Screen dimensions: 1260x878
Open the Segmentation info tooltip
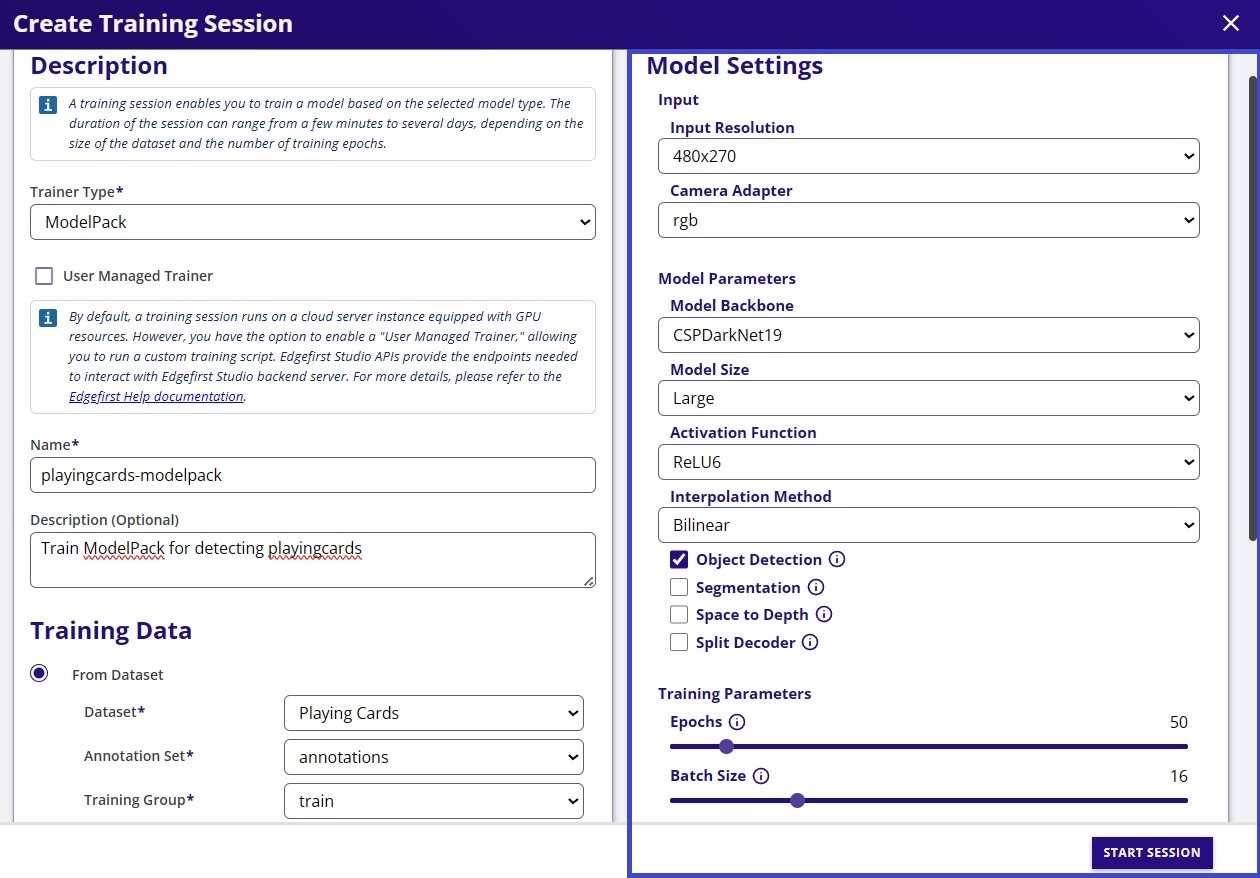tap(817, 587)
